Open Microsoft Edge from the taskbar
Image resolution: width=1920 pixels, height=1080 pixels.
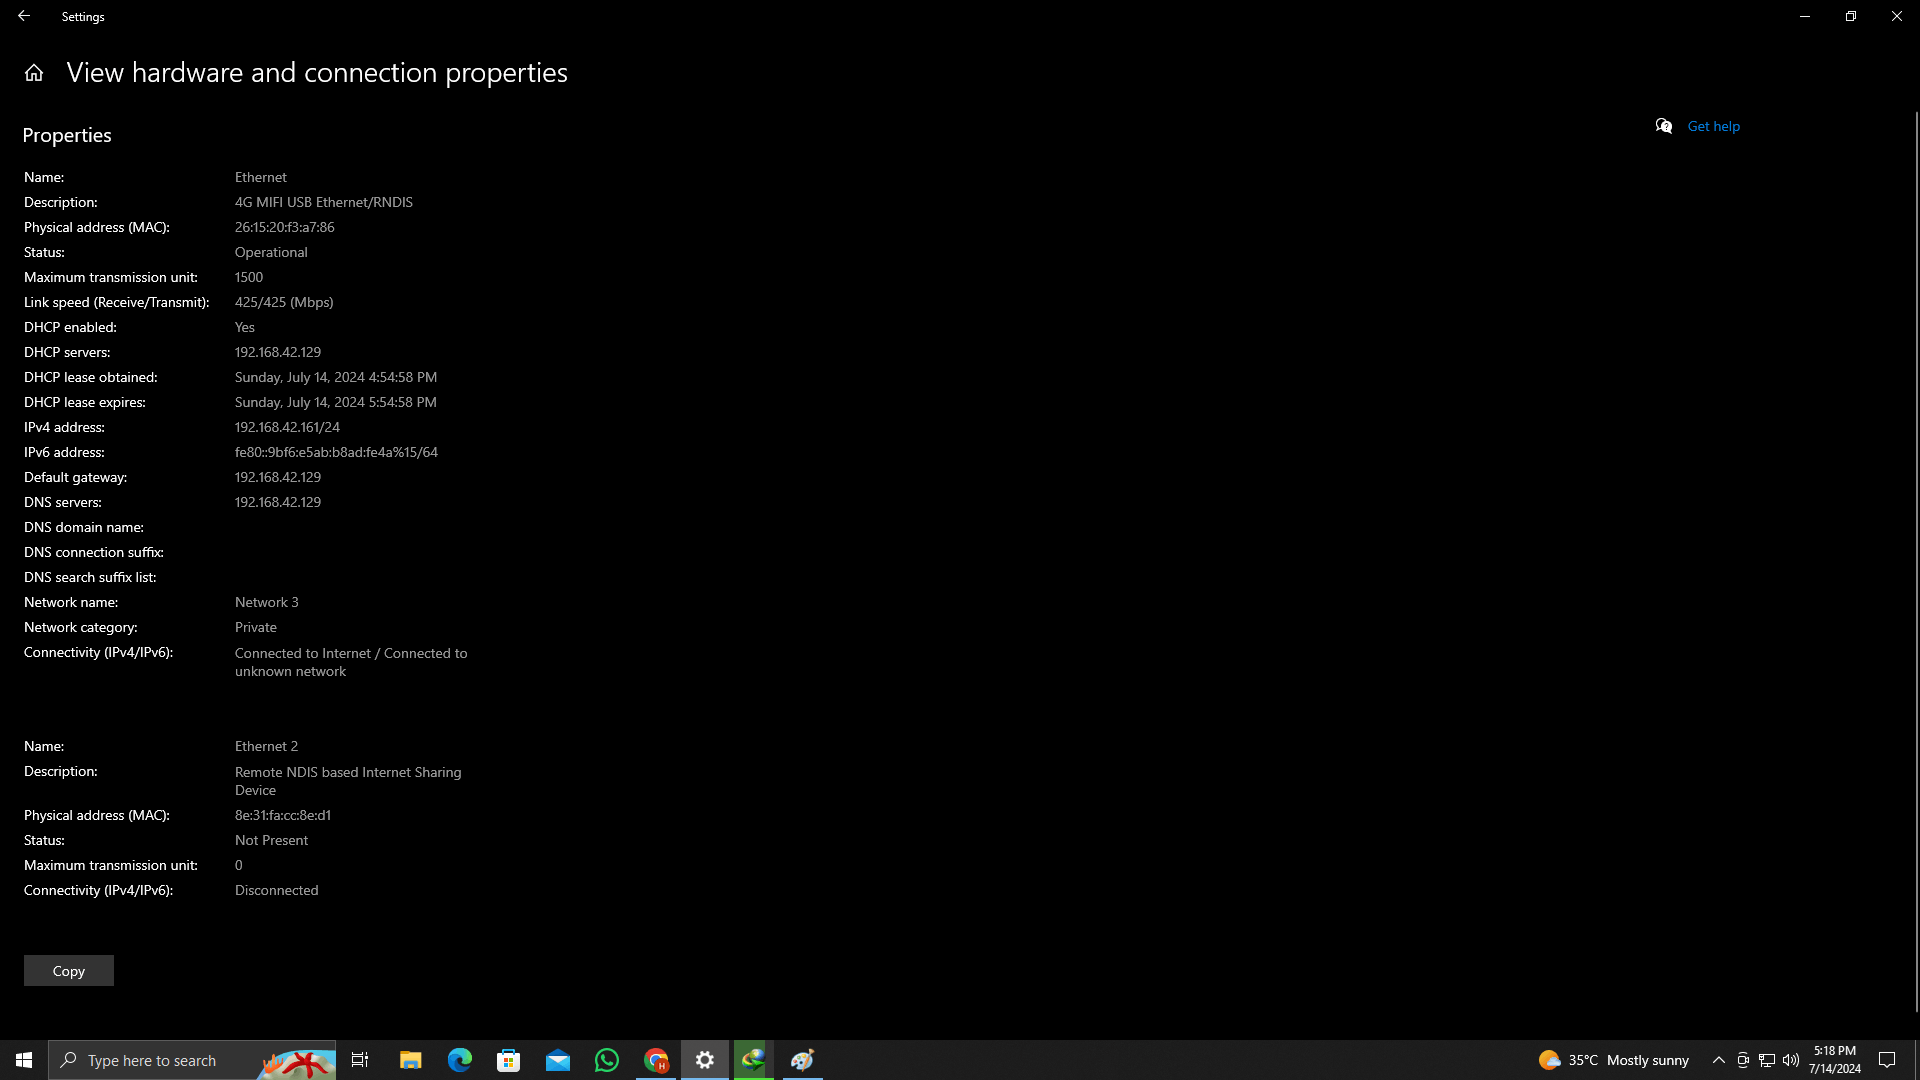coord(459,1060)
